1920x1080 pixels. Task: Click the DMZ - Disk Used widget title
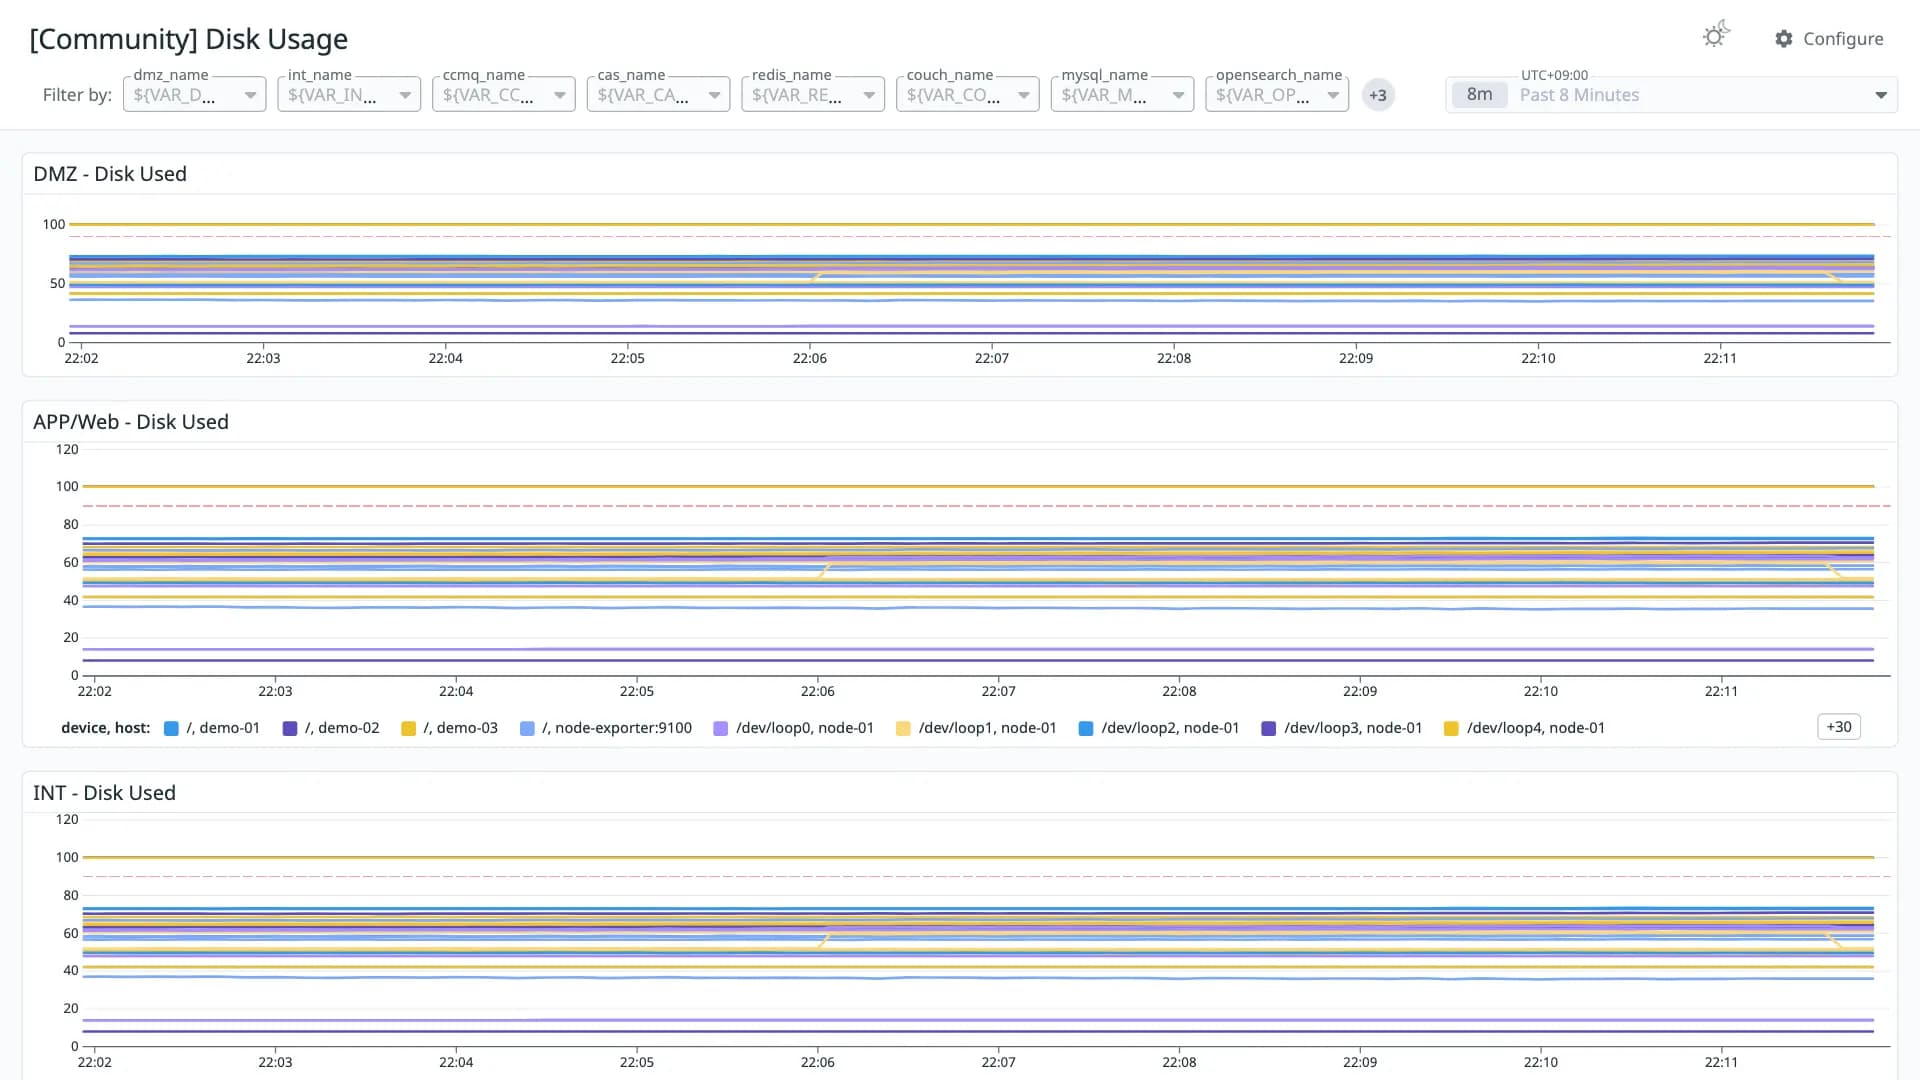pyautogui.click(x=110, y=174)
